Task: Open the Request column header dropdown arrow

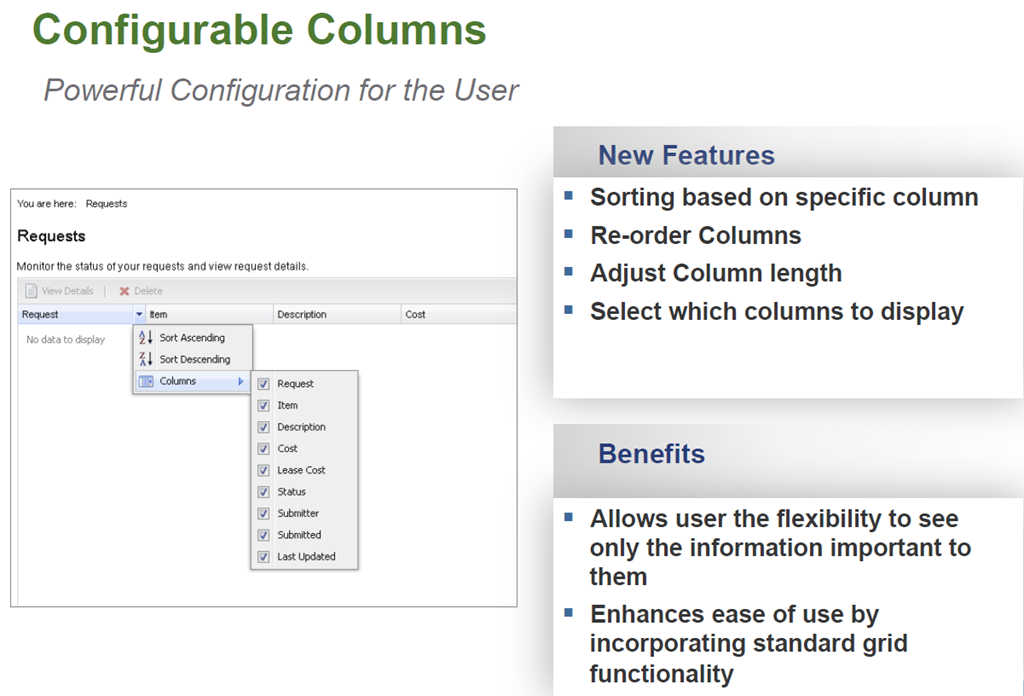Action: 139,315
